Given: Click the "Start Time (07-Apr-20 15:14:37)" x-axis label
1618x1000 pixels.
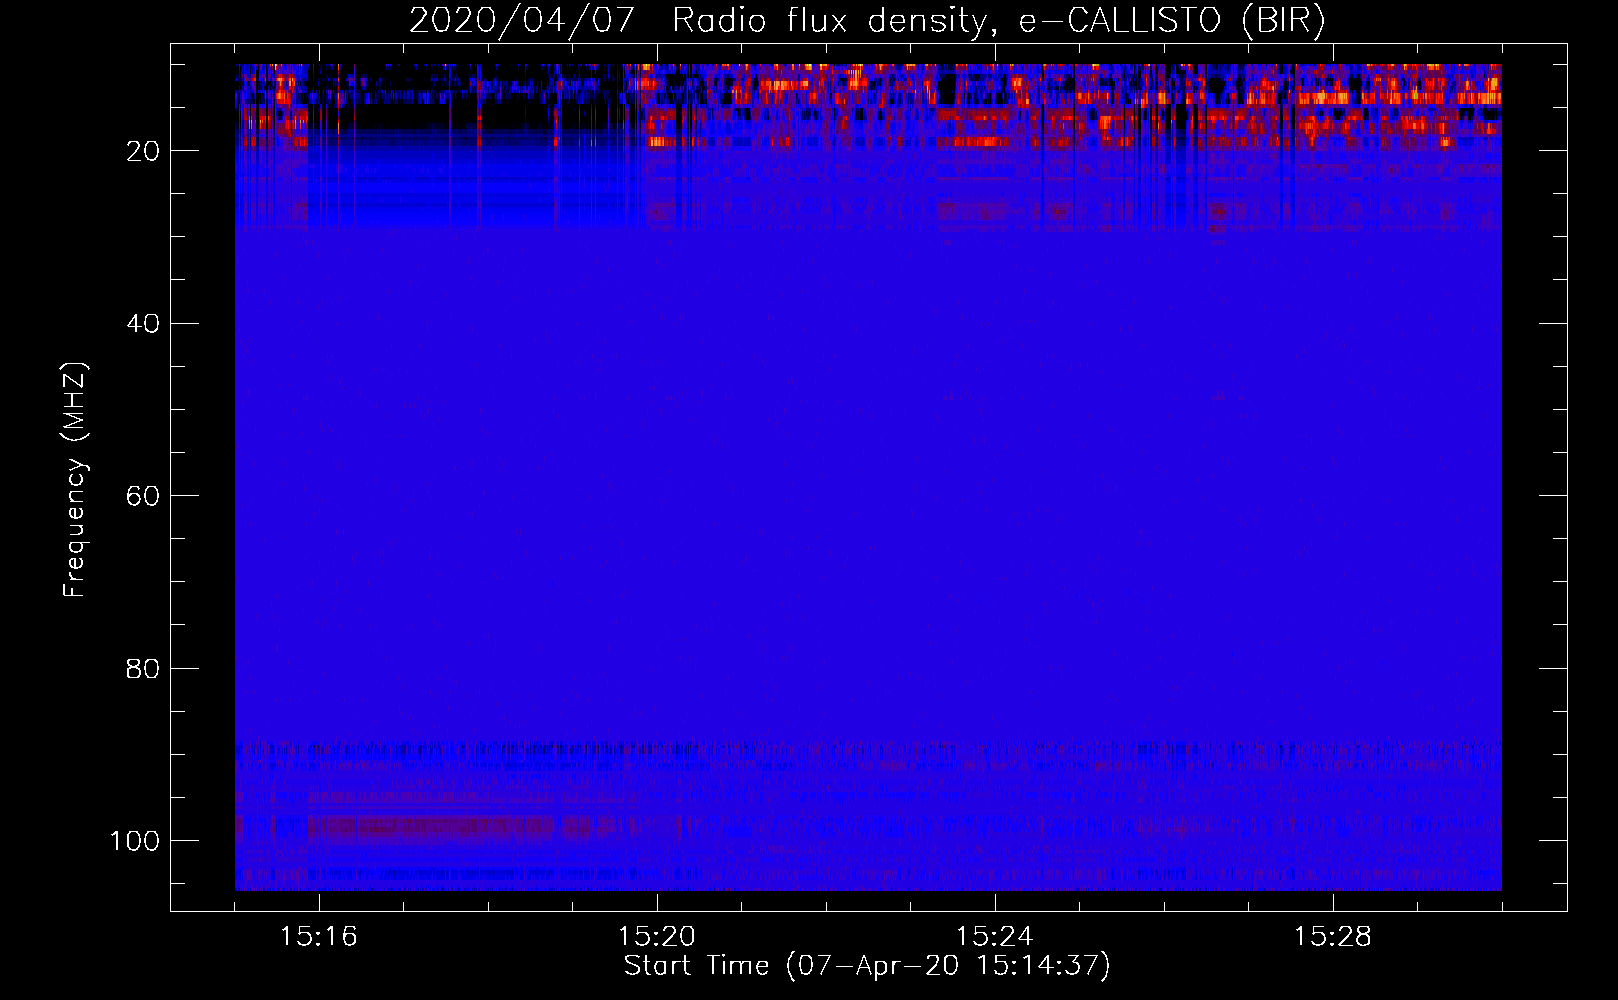Looking at the screenshot, I should pyautogui.click(x=867, y=966).
